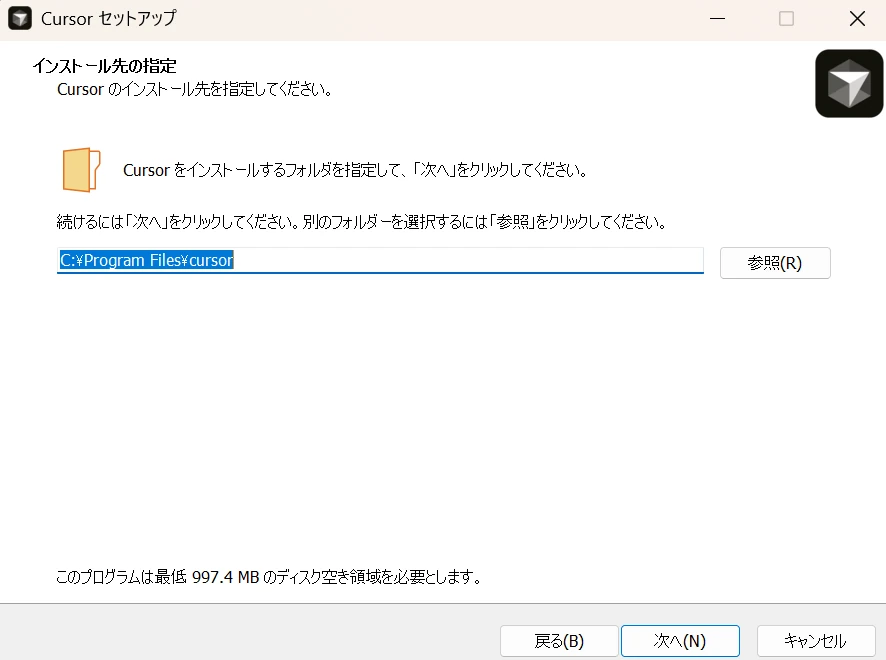
Task: Cancel setup with the キャンセル button
Action: click(816, 641)
